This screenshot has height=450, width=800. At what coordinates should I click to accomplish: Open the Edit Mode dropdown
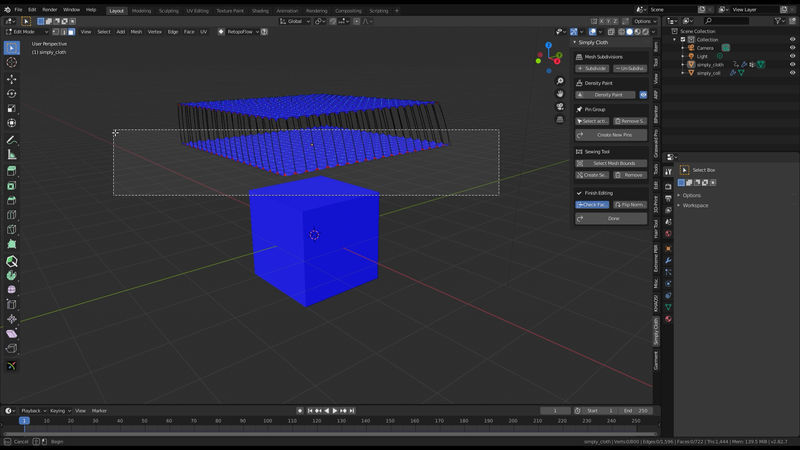[x=27, y=32]
